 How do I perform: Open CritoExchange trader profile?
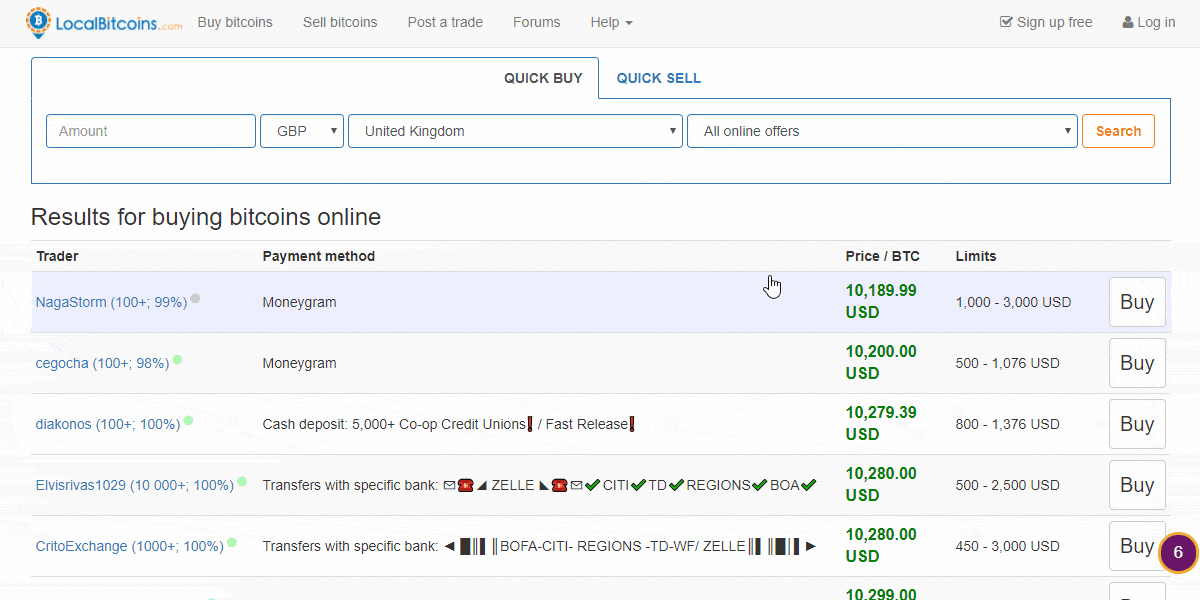(x=130, y=546)
